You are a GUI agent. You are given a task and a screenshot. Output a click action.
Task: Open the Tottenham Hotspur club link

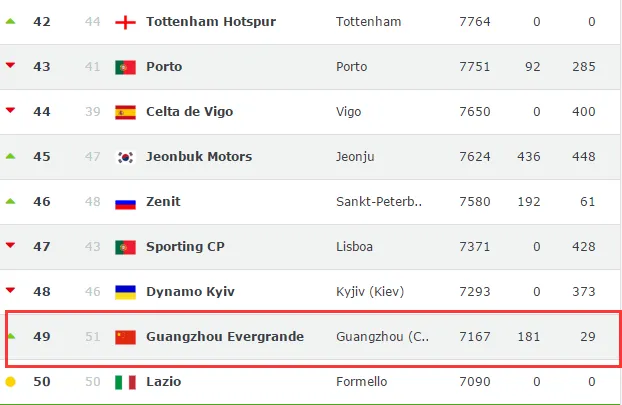(x=211, y=21)
